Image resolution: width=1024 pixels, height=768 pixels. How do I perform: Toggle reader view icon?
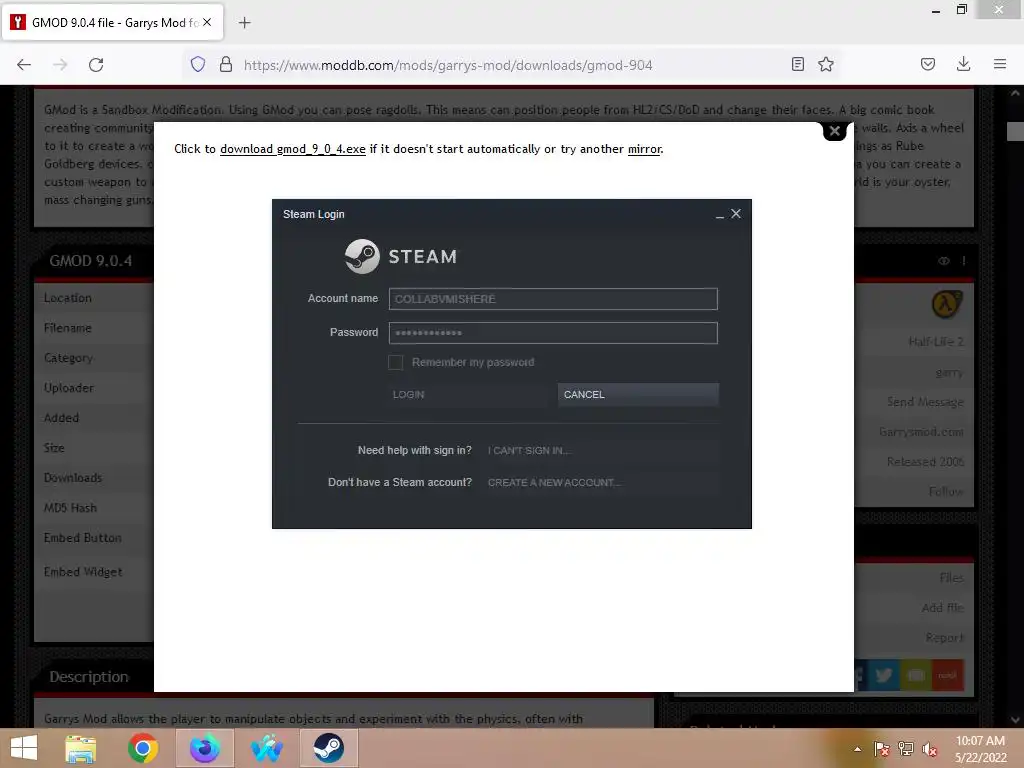797,64
